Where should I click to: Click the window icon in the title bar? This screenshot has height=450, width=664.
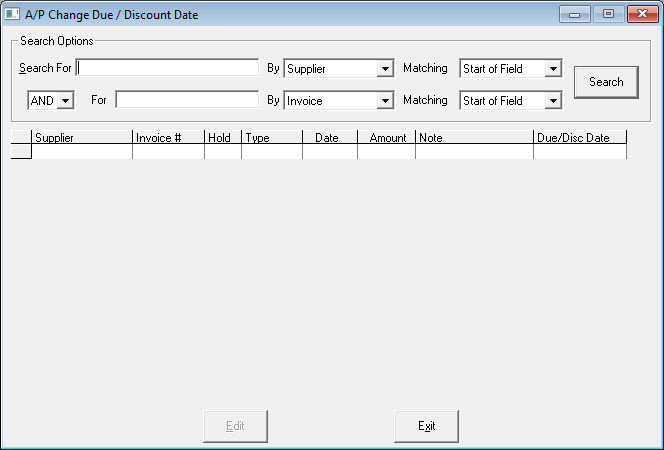point(12,14)
